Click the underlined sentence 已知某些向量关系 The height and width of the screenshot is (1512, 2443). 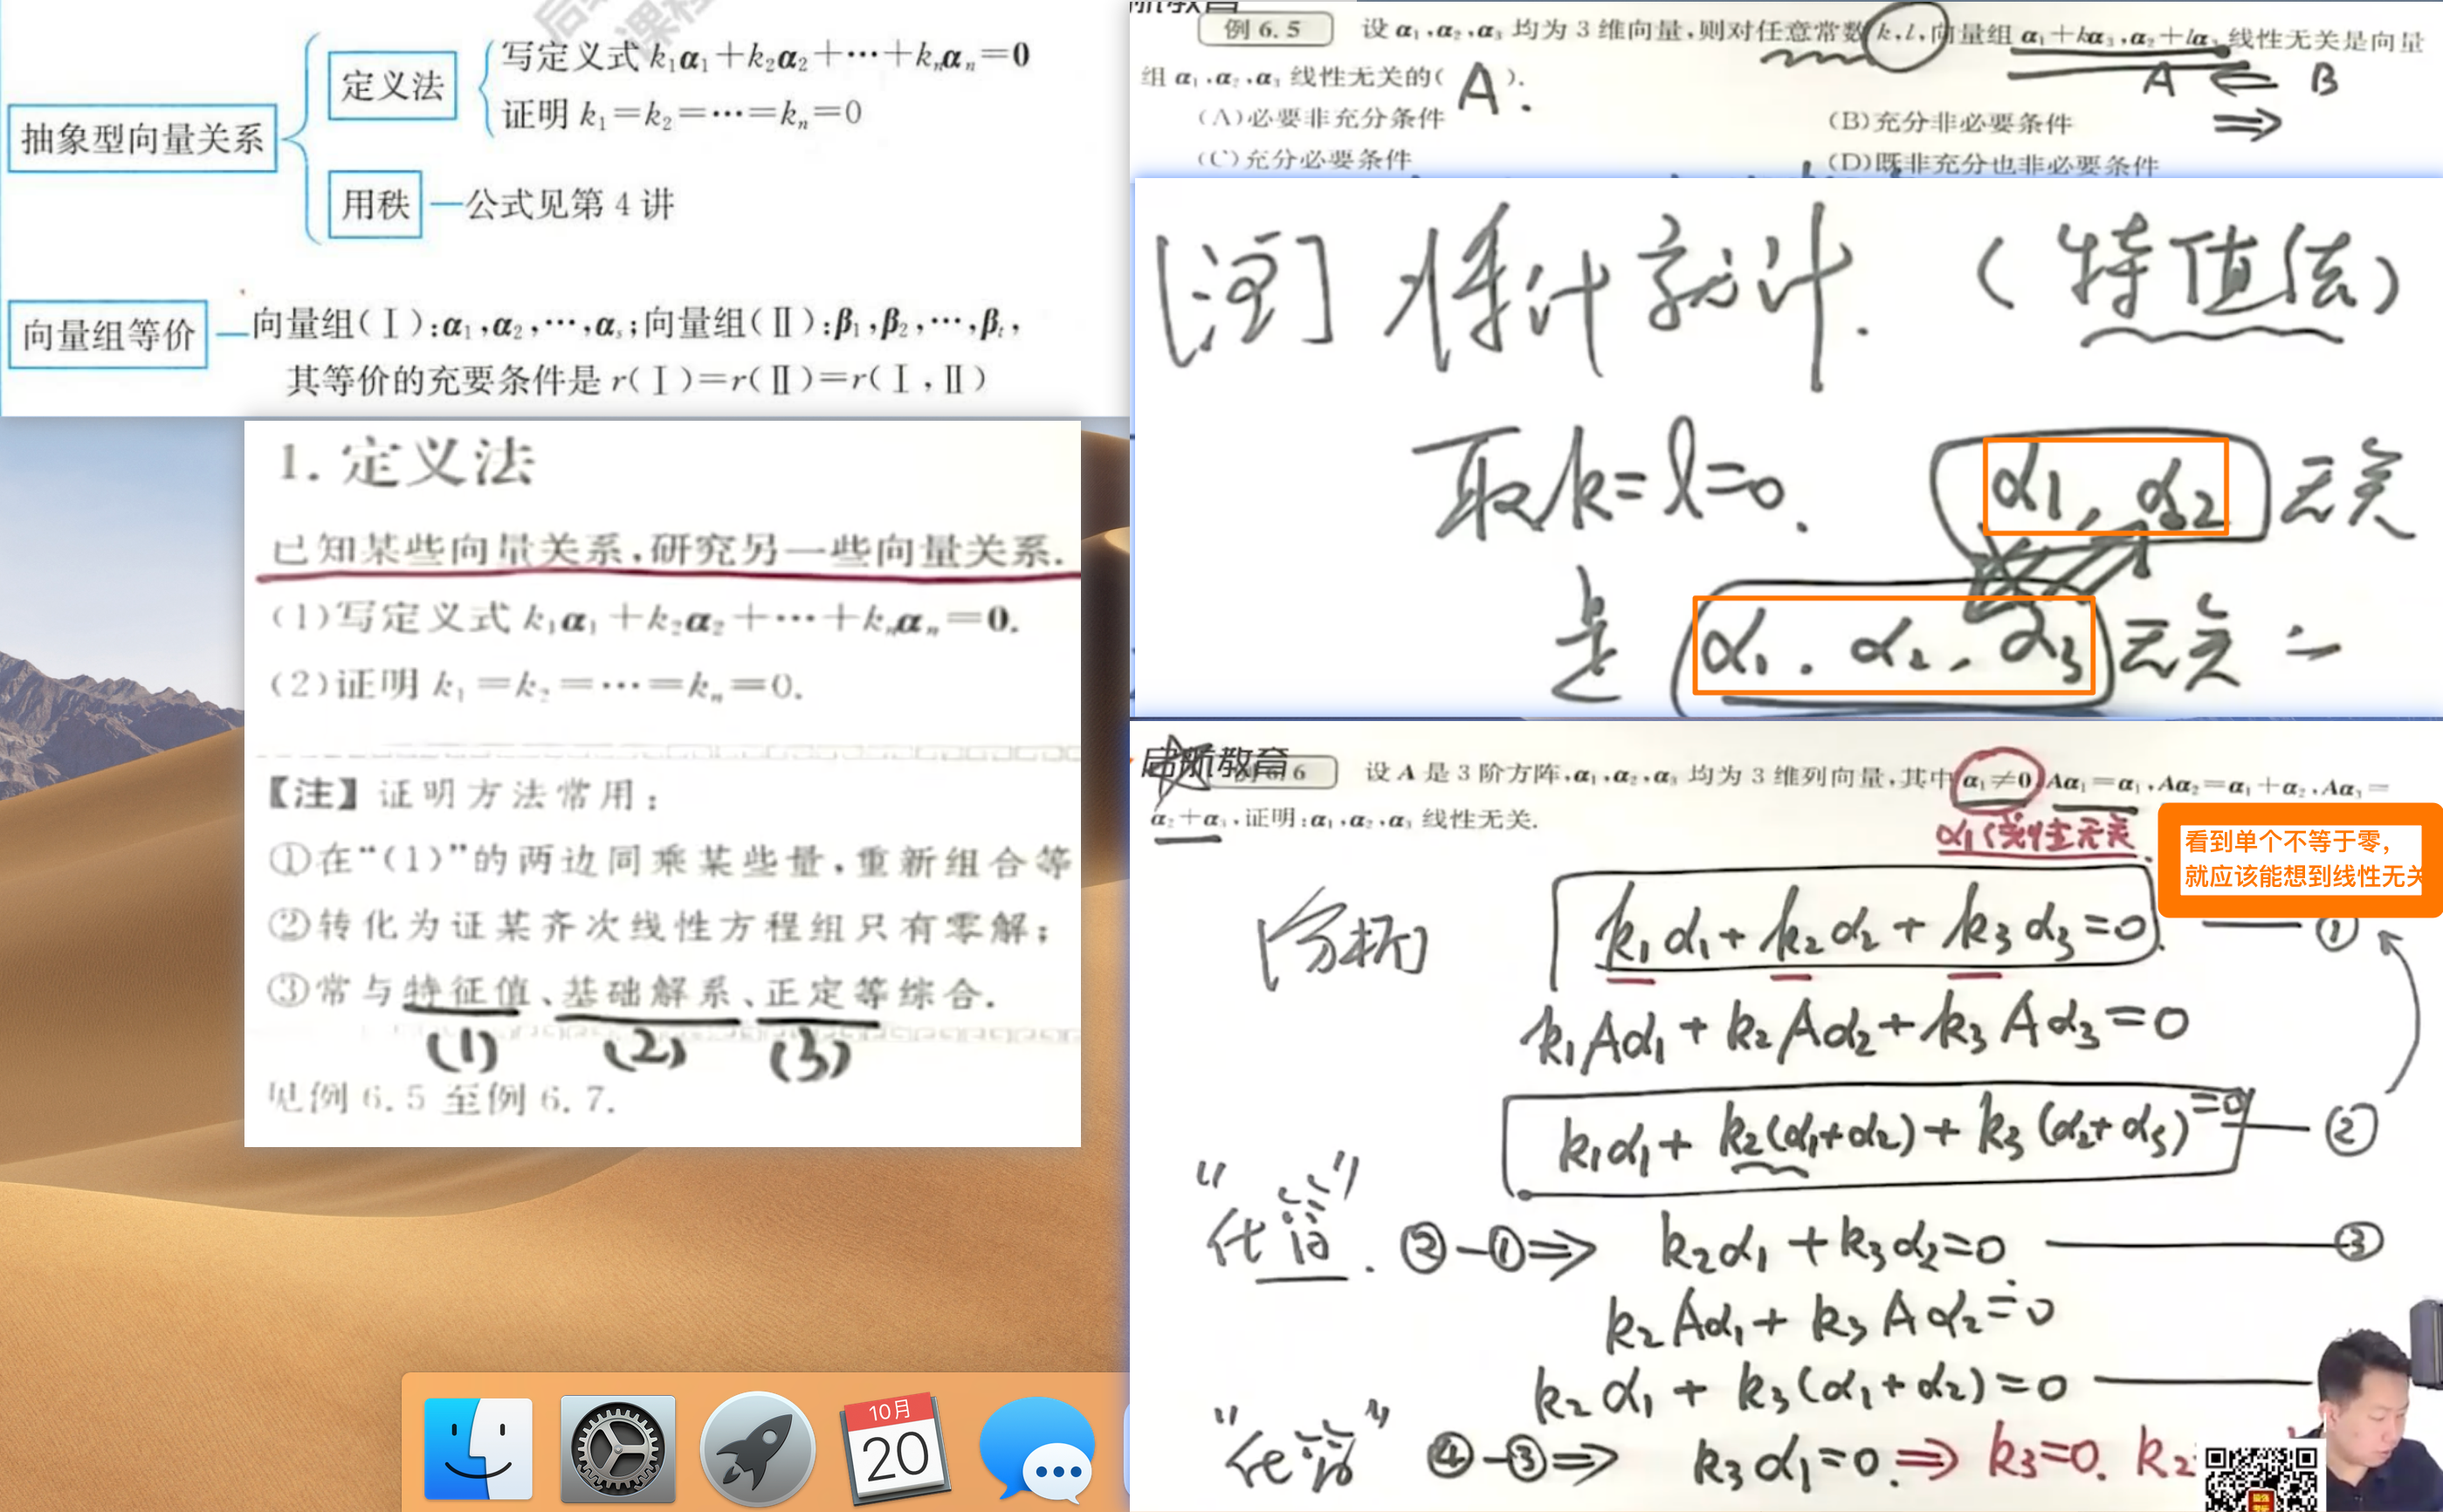tap(667, 549)
